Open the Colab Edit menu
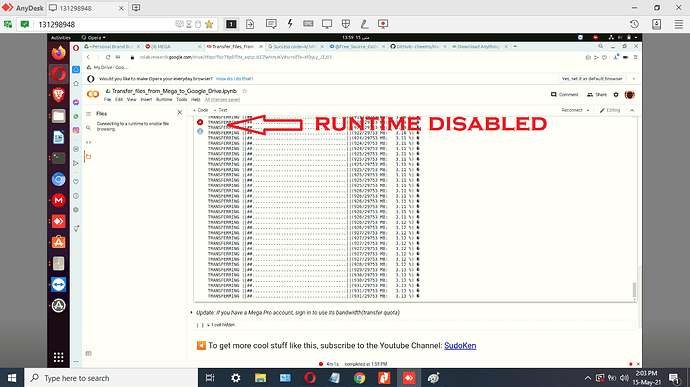The image size is (690, 387). (x=119, y=100)
